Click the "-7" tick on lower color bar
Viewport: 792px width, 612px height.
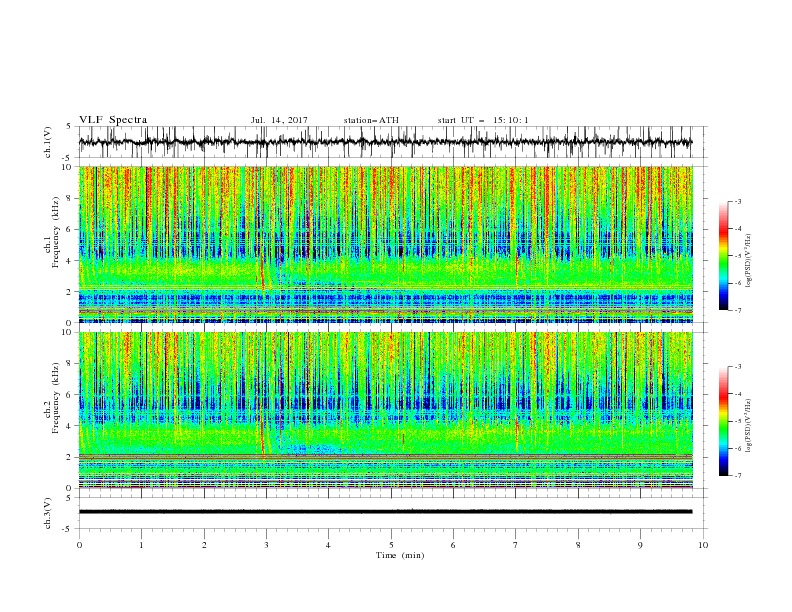pyautogui.click(x=738, y=475)
